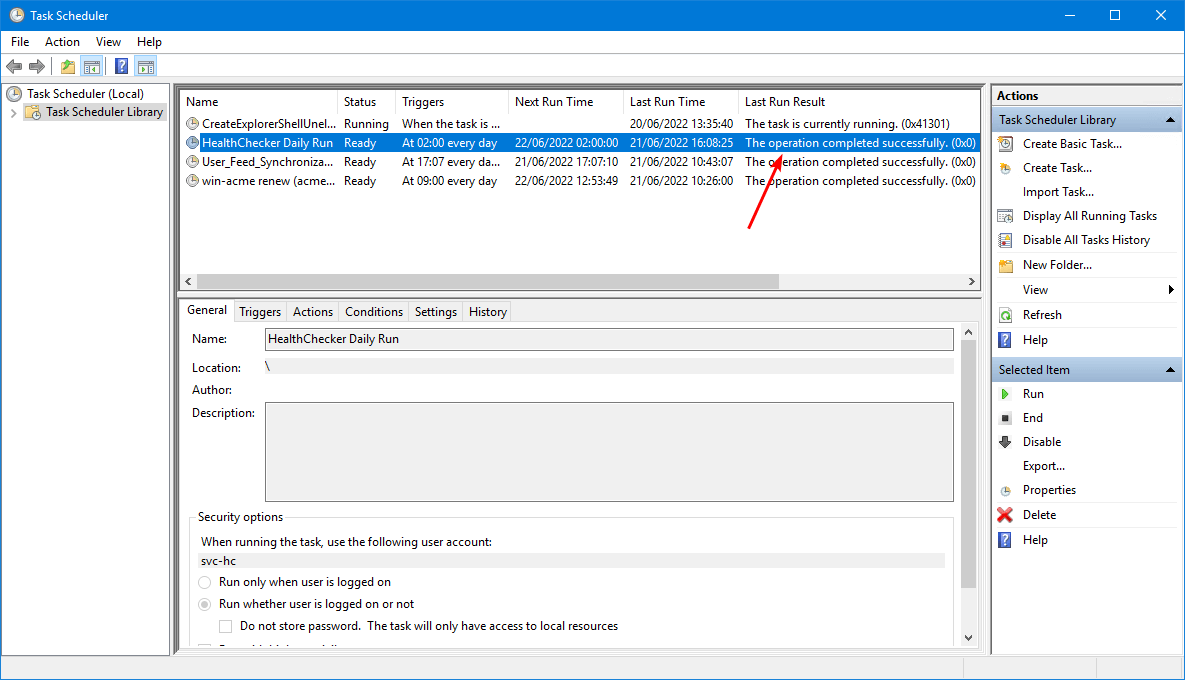
Task: Click the User_Feed_Synchroniza... task clock icon
Action: [193, 162]
